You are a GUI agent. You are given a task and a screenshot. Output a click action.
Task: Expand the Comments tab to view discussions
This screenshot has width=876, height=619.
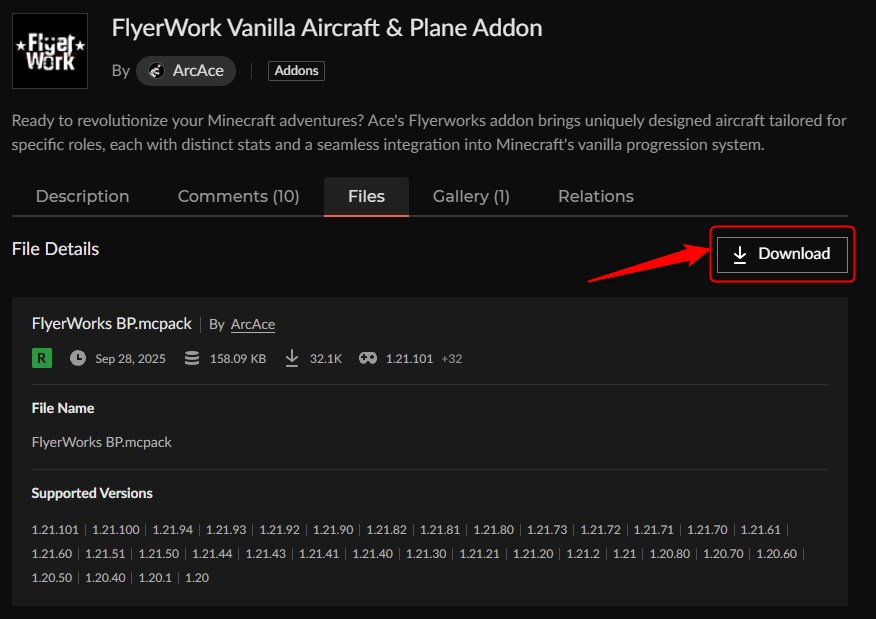(238, 196)
